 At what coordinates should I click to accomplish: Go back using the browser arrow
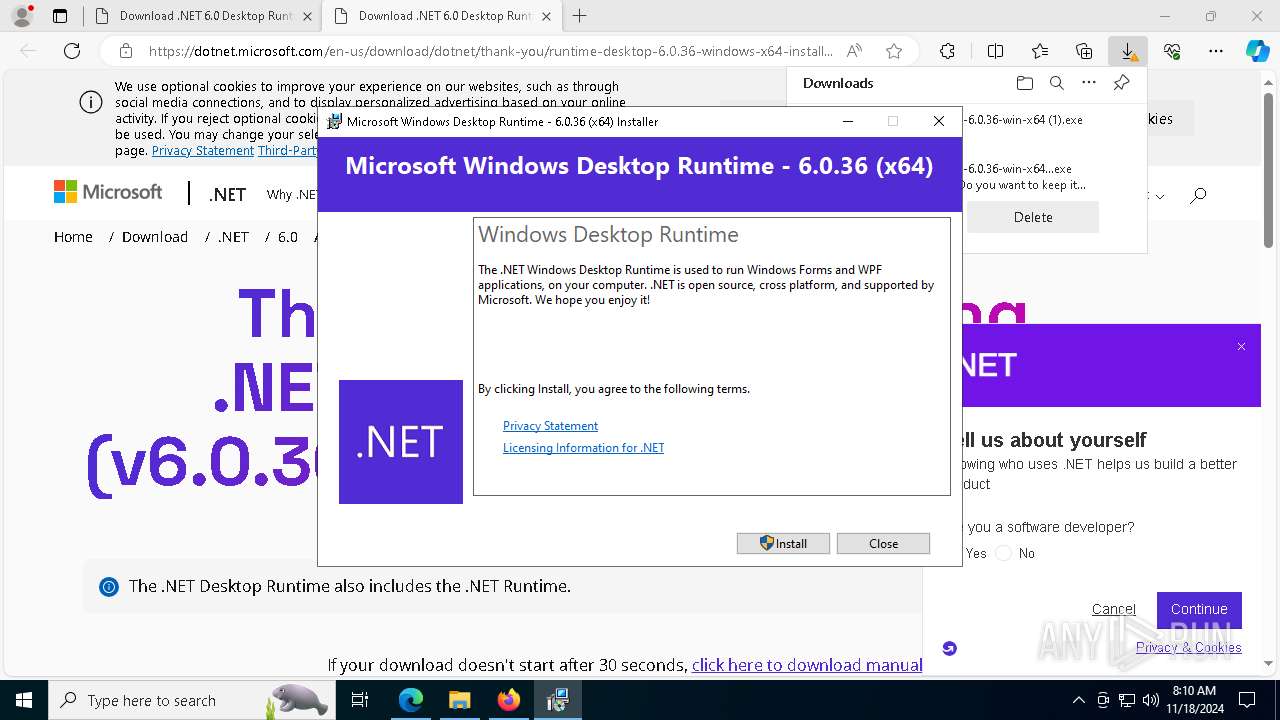28,51
